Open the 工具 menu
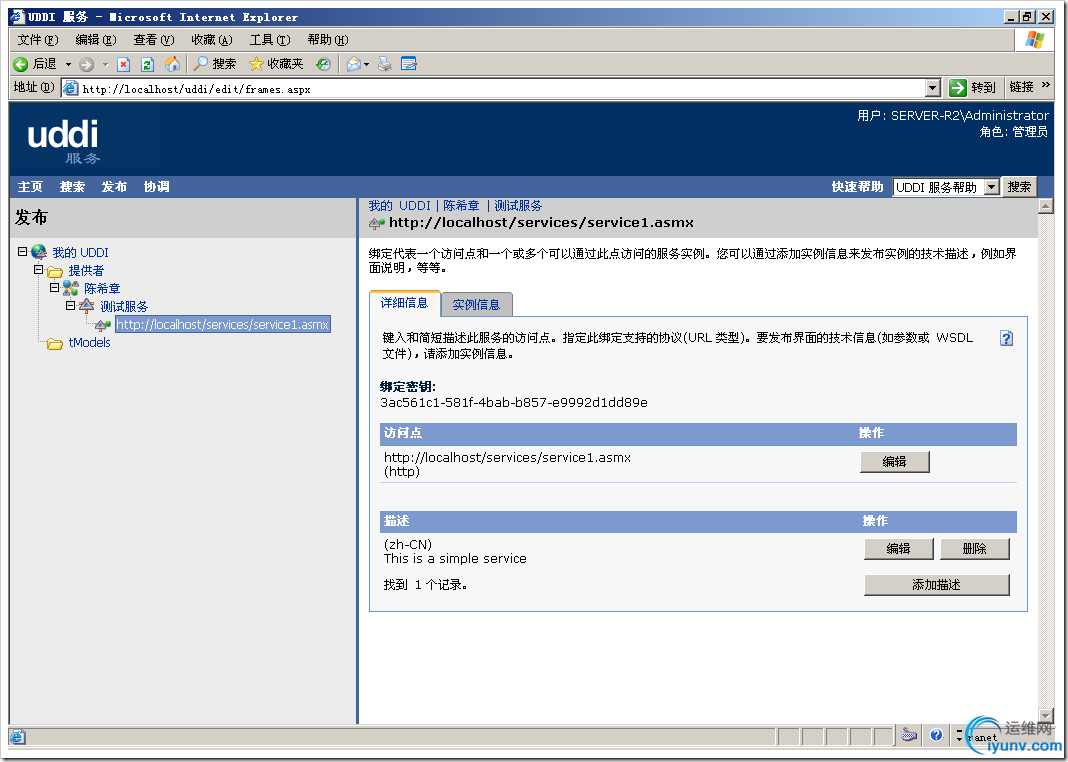The image size is (1068, 762). coord(270,40)
